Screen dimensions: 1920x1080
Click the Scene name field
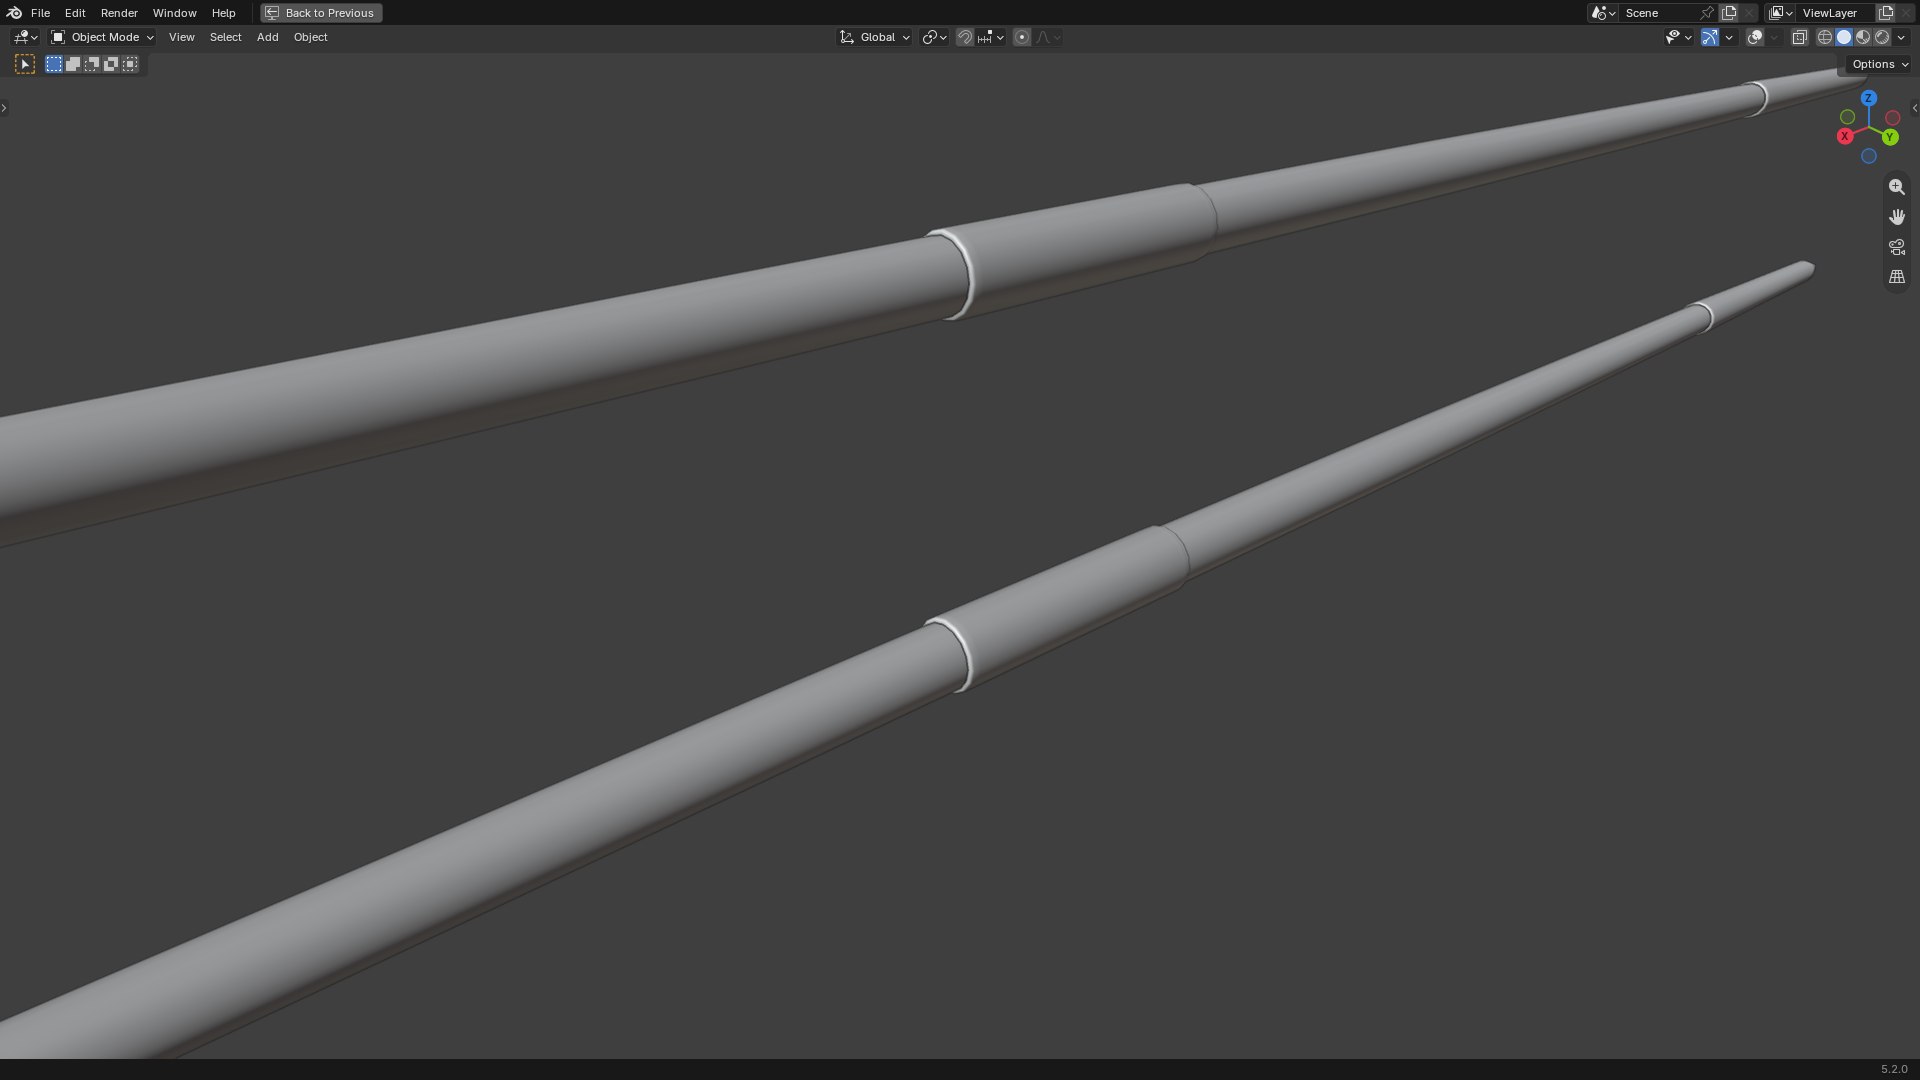pyautogui.click(x=1659, y=13)
